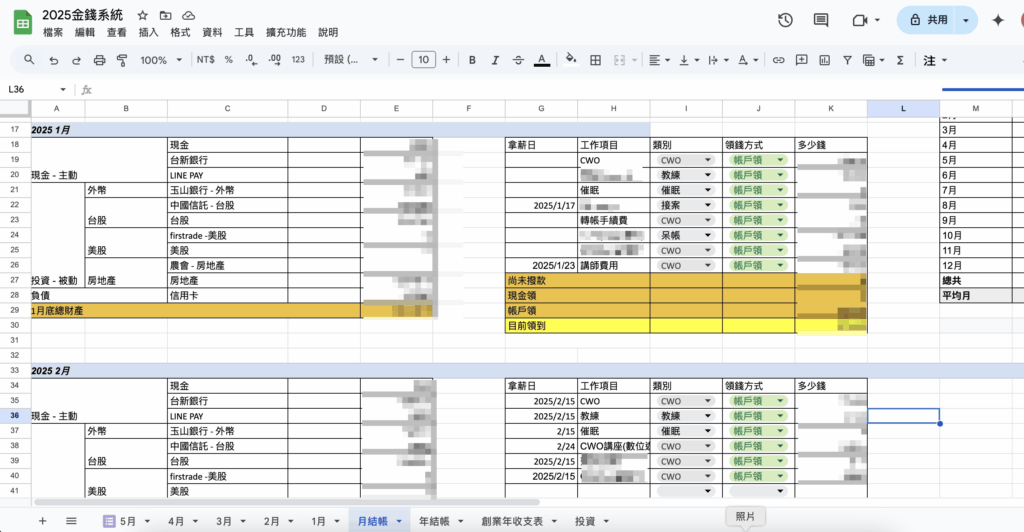Open the borders tool
This screenshot has width=1024, height=532.
click(596, 60)
